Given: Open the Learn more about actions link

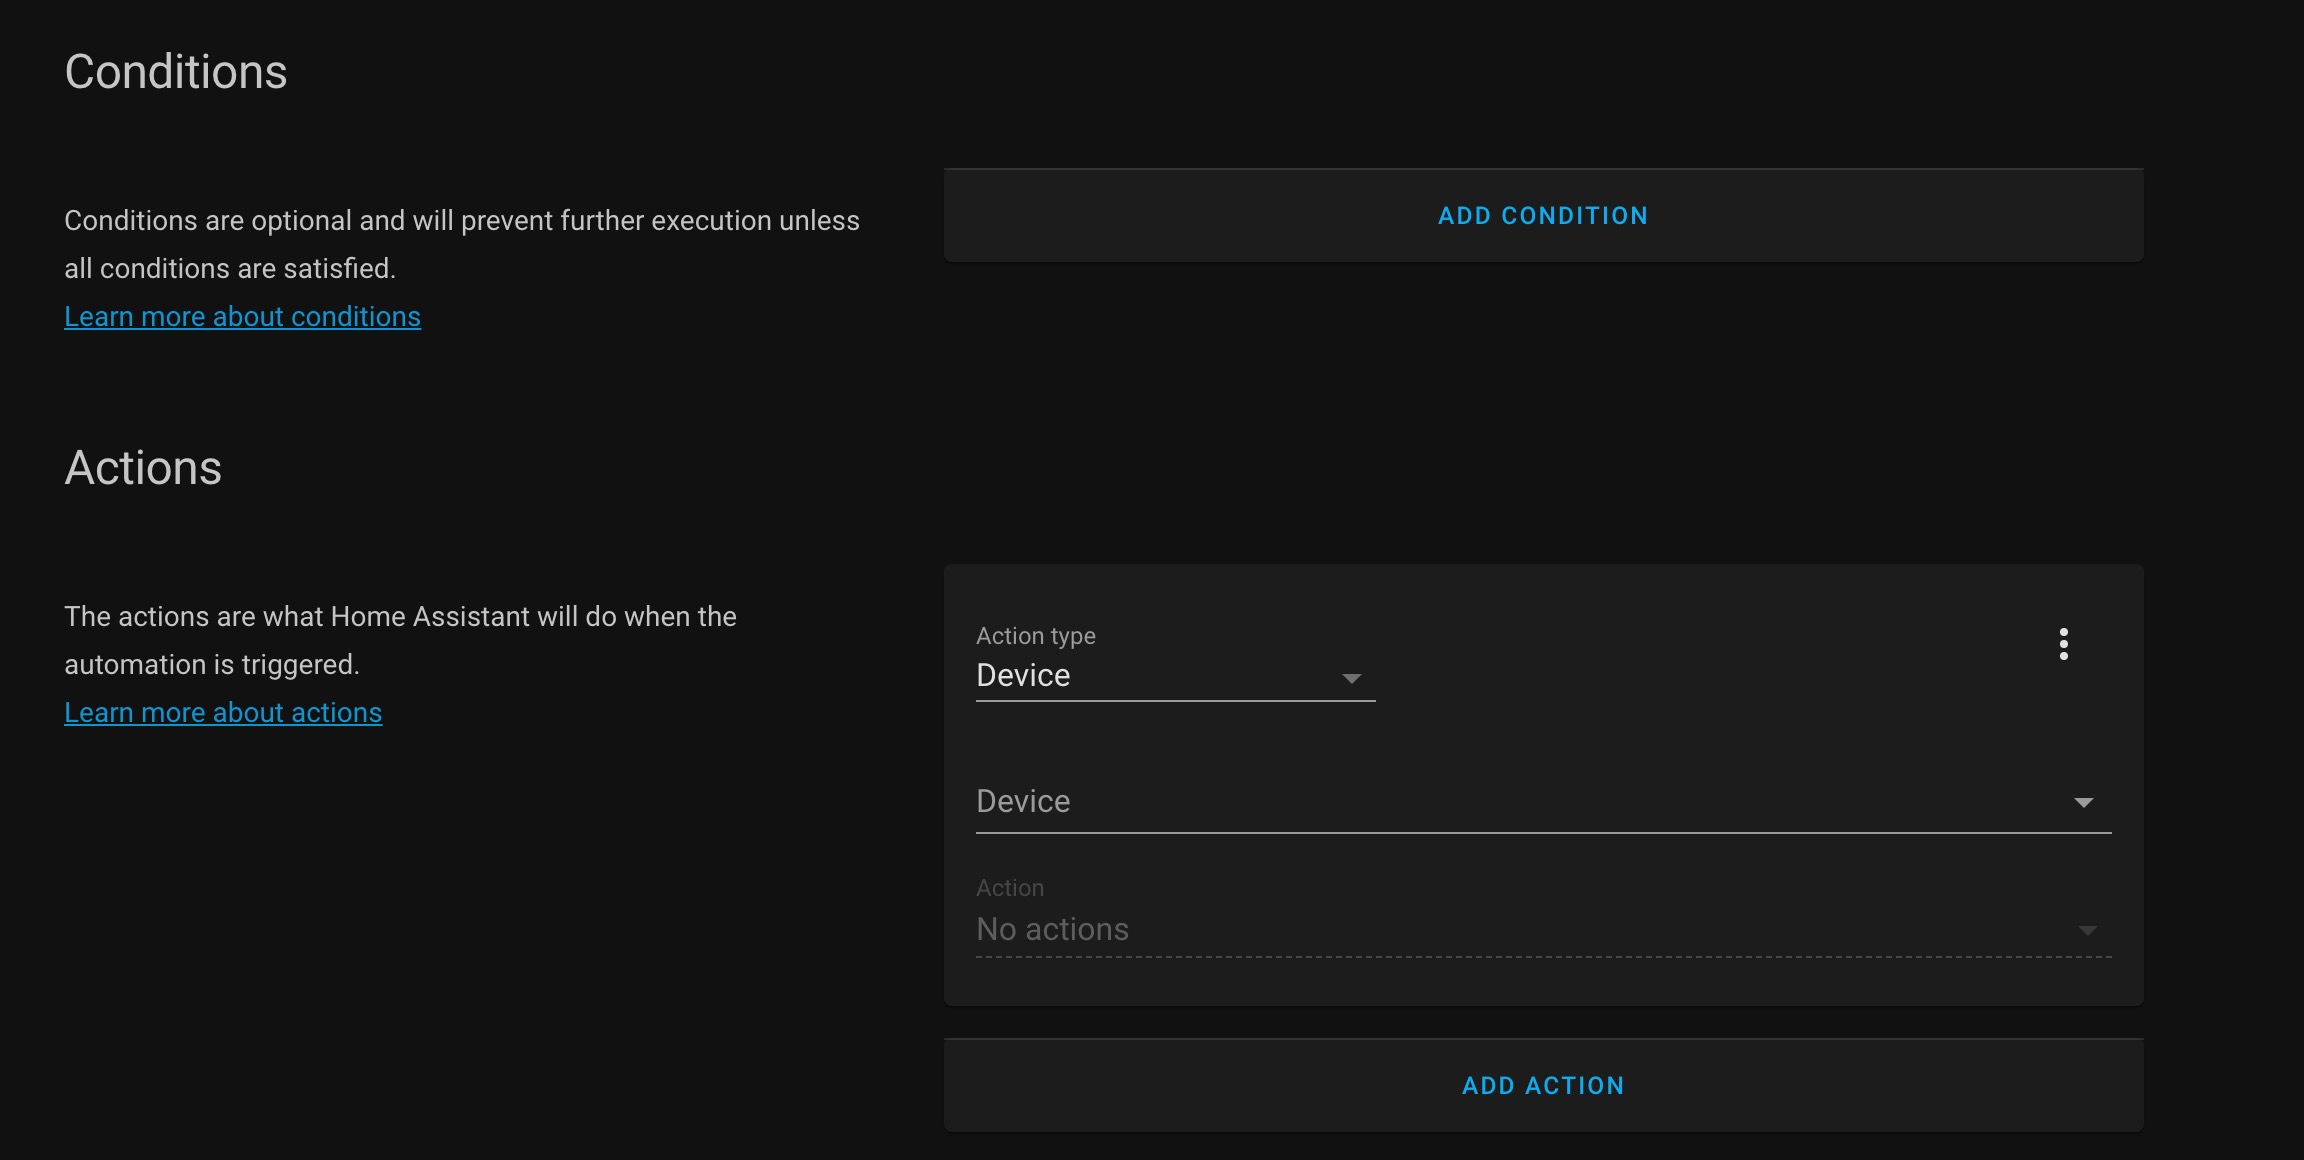Looking at the screenshot, I should pos(223,713).
